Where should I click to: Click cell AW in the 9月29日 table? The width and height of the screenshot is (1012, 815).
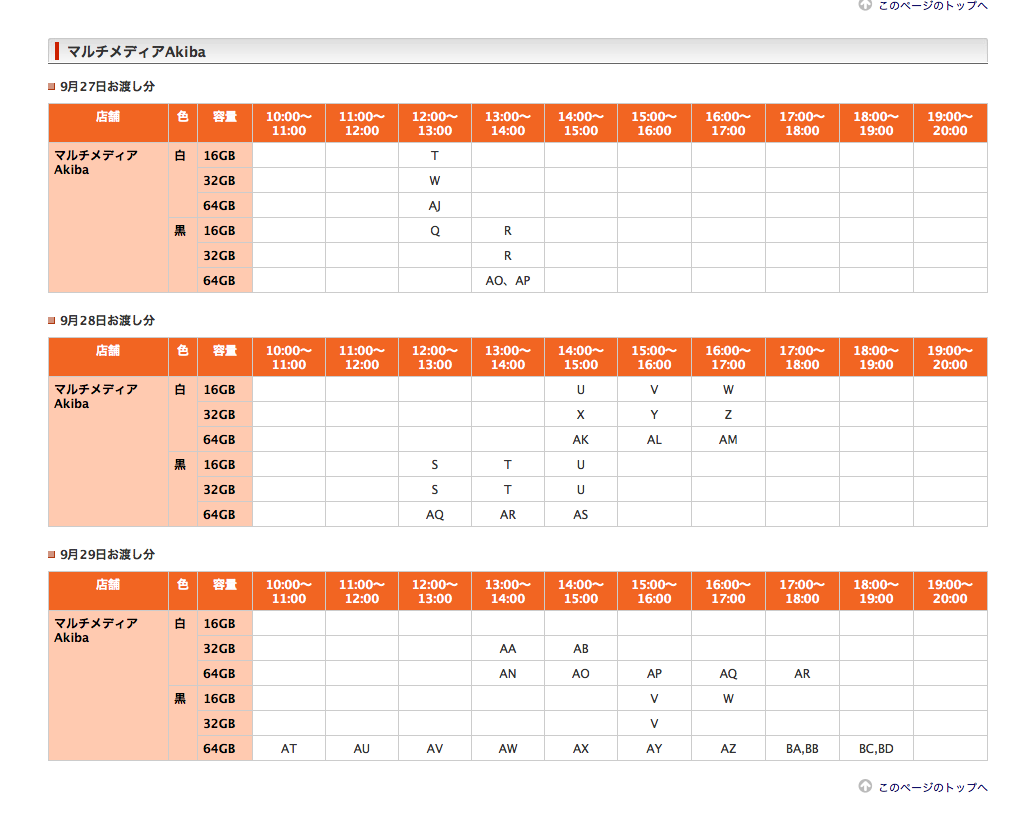tap(508, 749)
